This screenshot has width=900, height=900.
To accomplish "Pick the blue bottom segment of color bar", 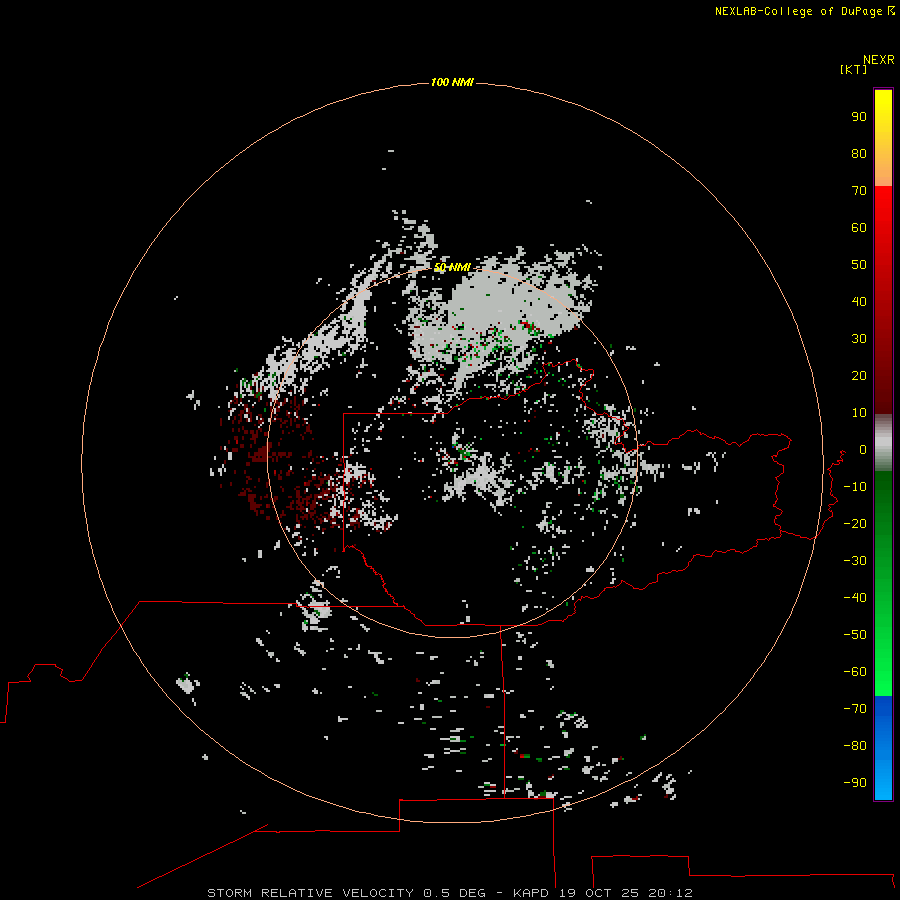I will 883,748.
